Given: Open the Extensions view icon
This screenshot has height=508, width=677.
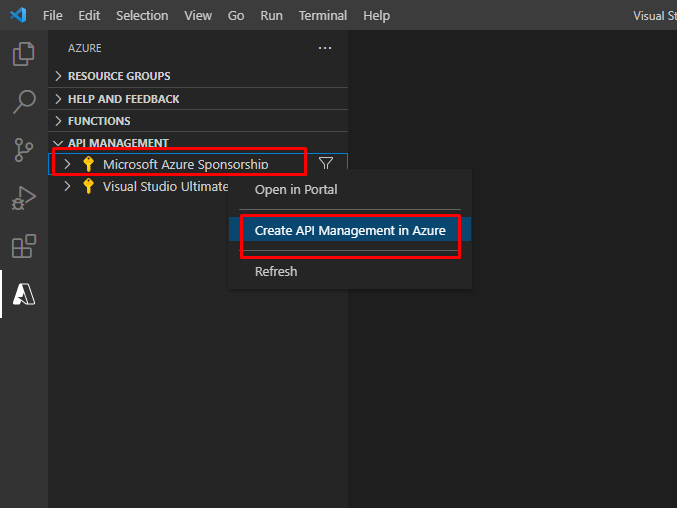Looking at the screenshot, I should tap(24, 246).
